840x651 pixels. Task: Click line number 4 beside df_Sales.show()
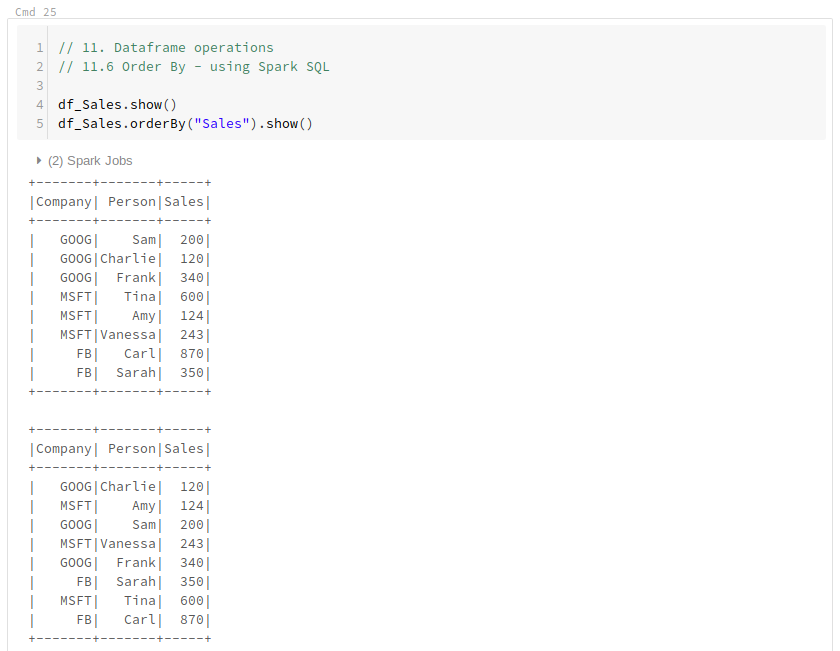click(x=38, y=104)
